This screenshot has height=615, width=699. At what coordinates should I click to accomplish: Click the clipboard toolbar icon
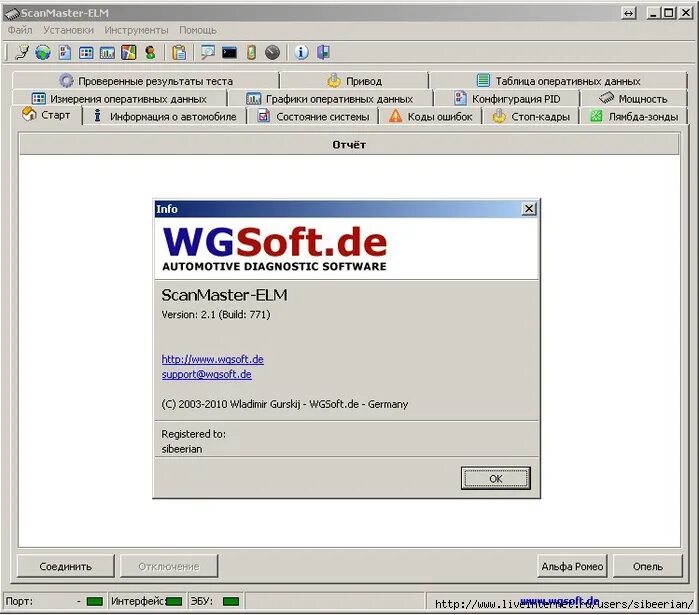click(x=179, y=53)
